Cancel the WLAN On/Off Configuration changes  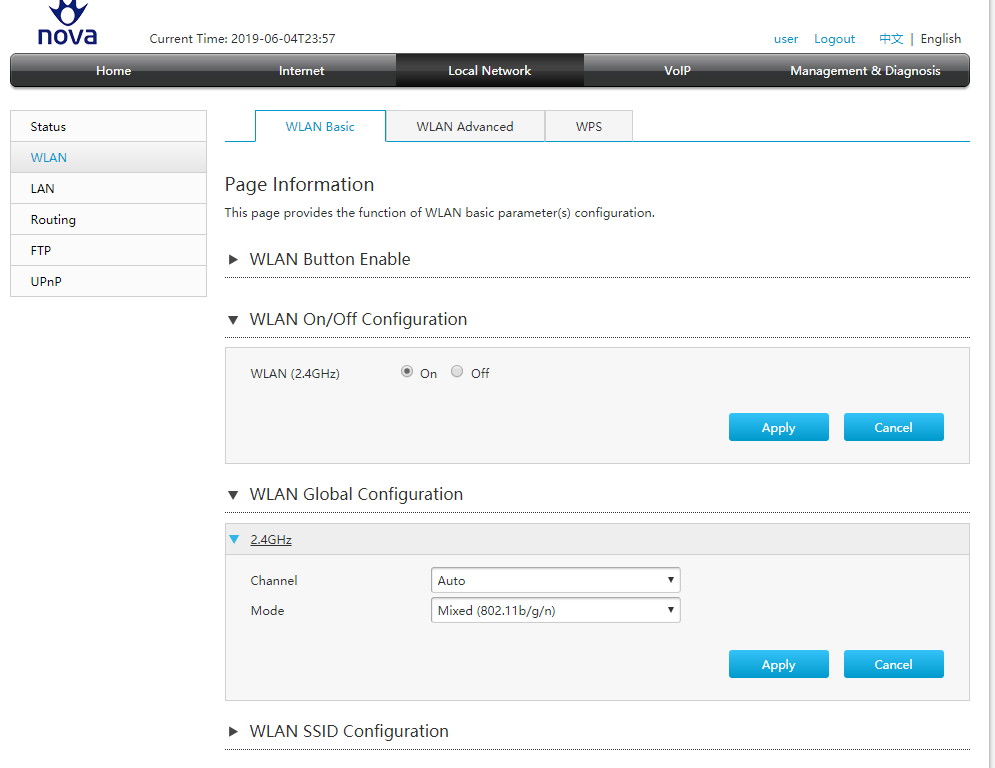[x=893, y=427]
